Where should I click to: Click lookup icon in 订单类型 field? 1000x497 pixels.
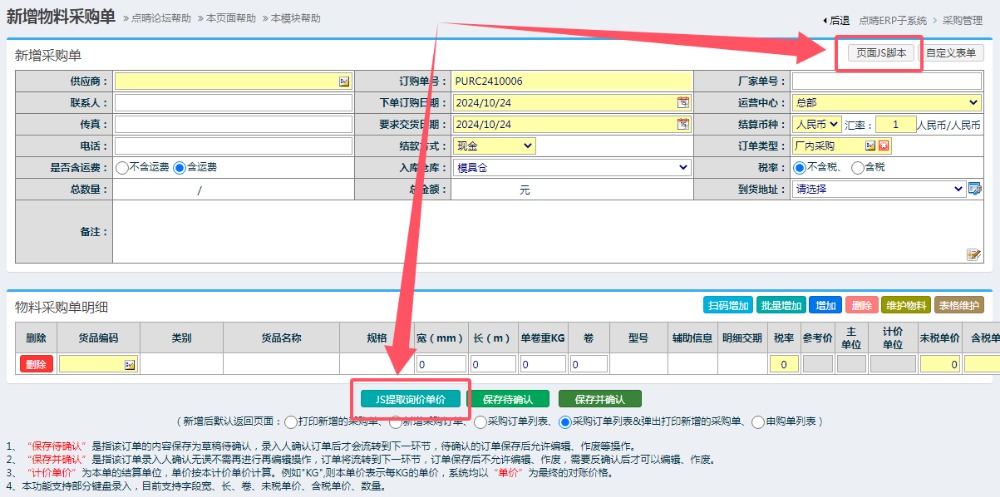click(x=871, y=146)
